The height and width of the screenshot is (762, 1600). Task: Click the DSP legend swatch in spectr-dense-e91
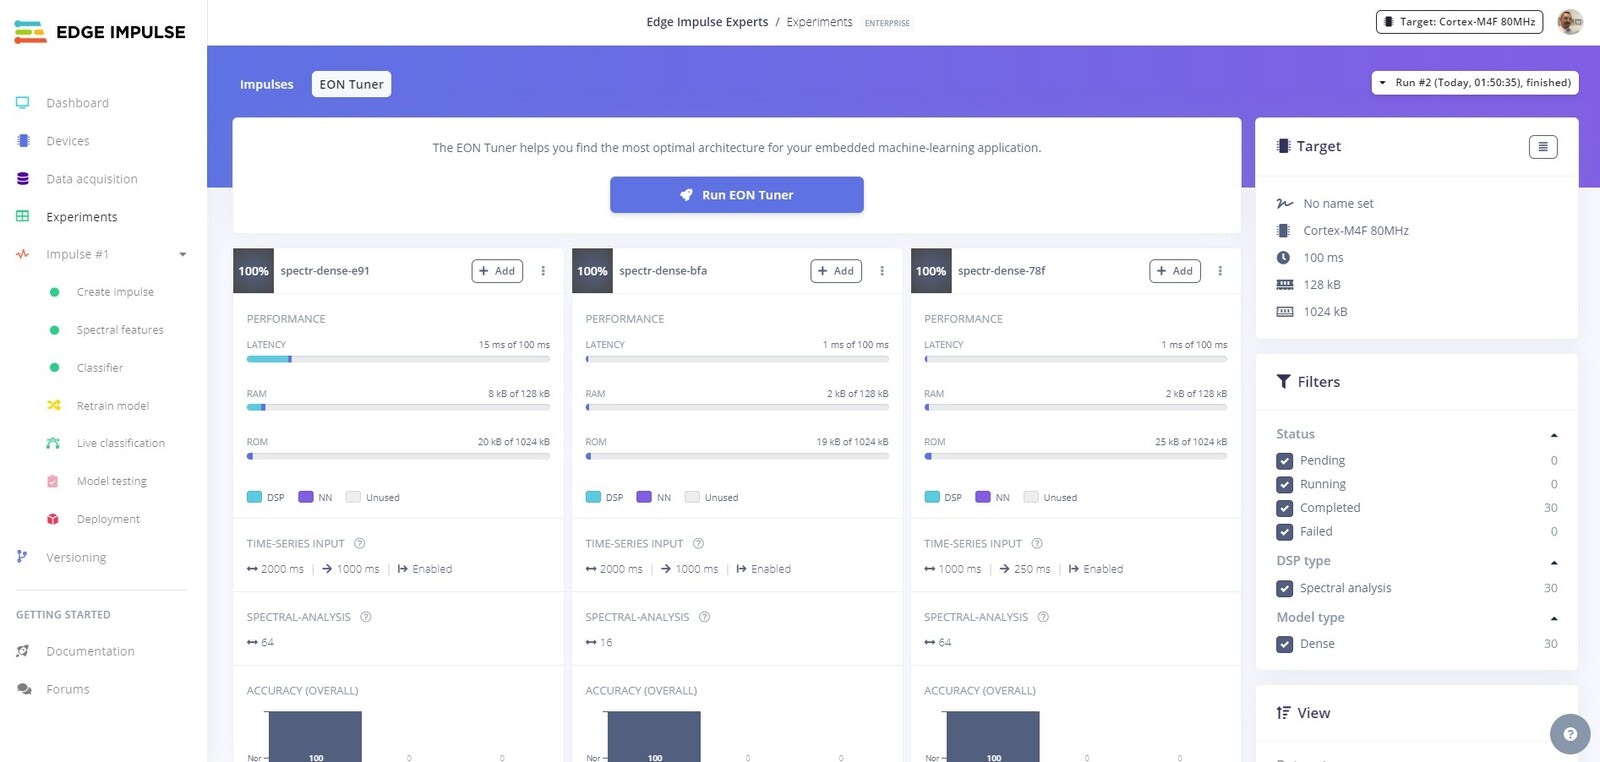click(254, 497)
